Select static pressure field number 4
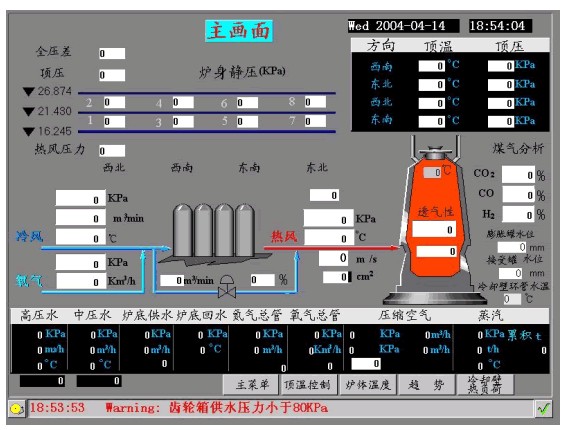569x430 pixels. [x=183, y=102]
